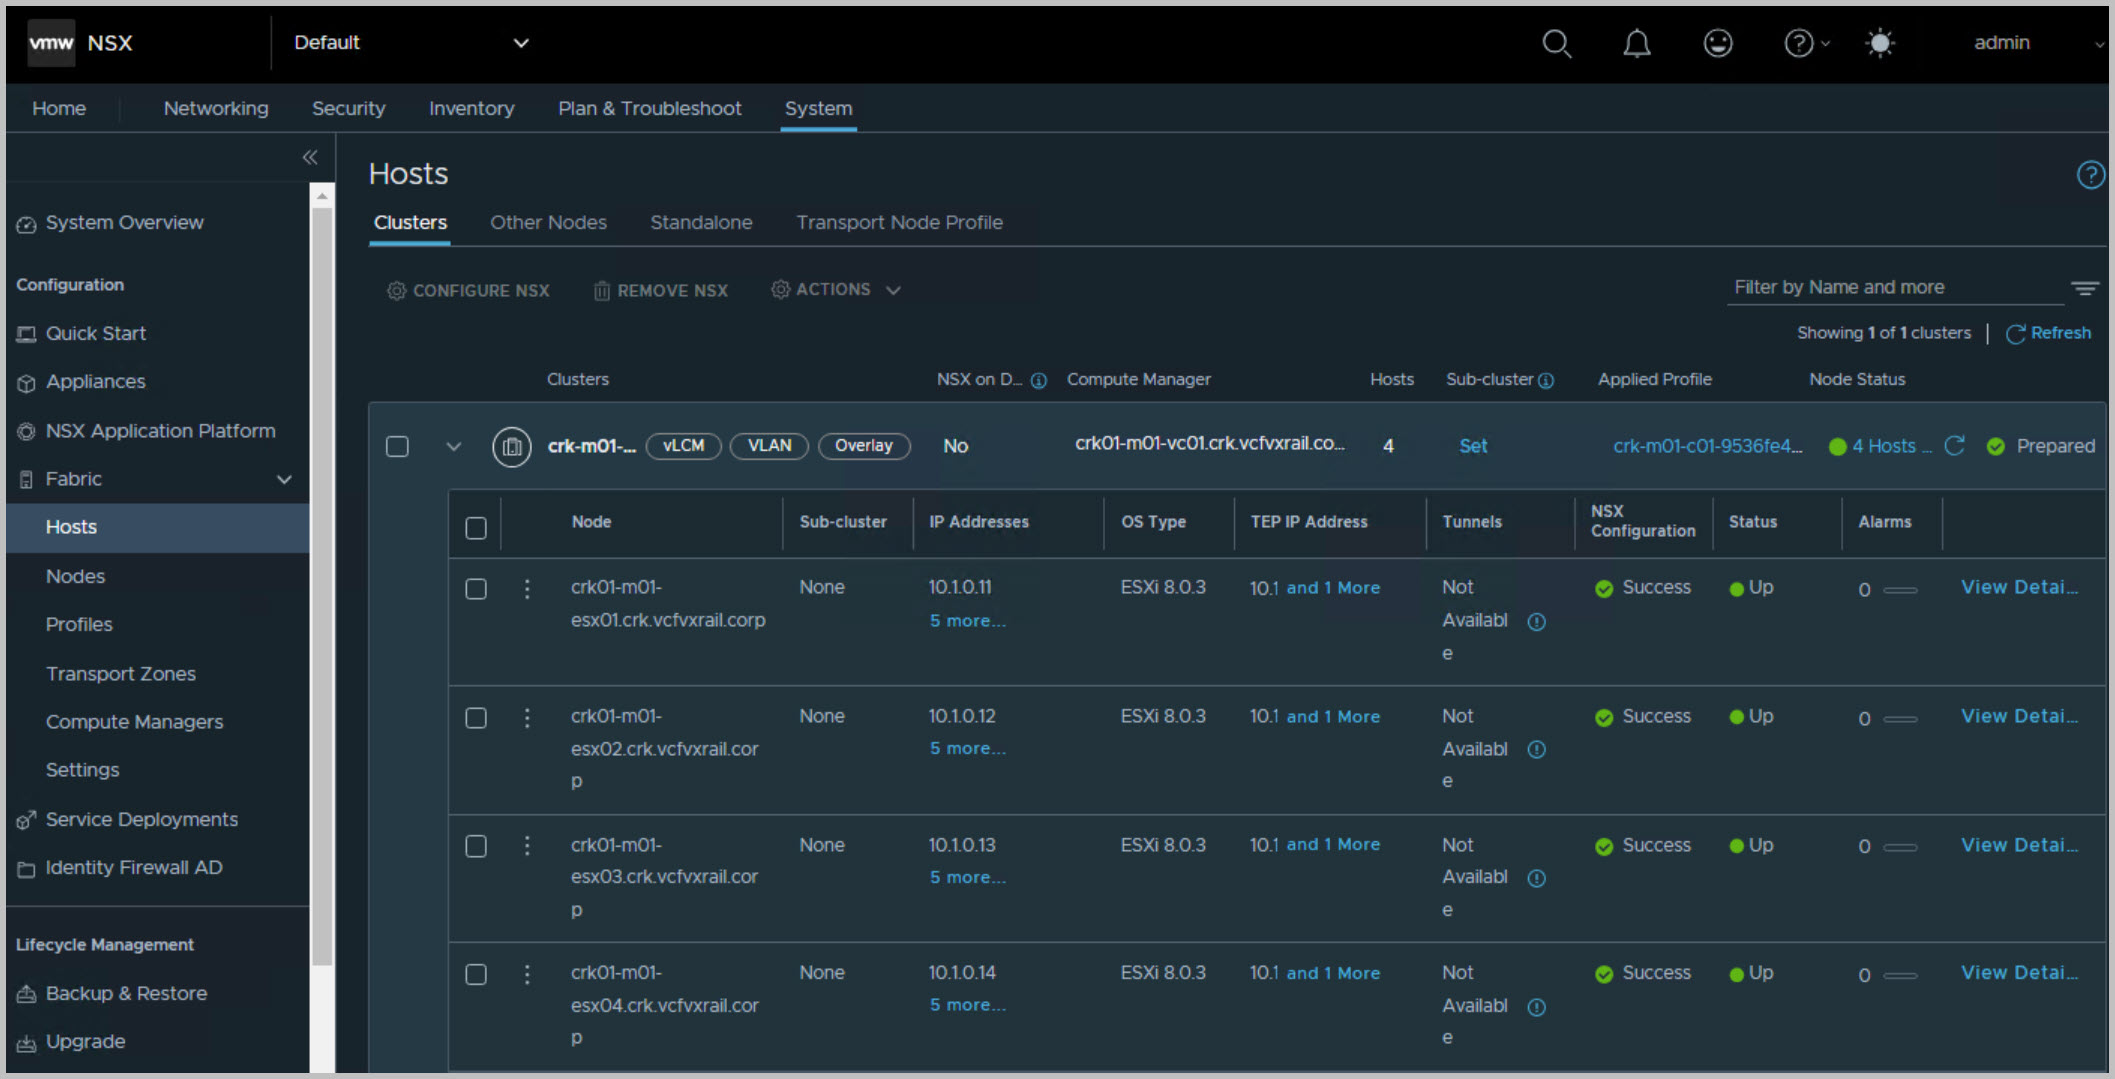Open the Networking top menu

216,108
